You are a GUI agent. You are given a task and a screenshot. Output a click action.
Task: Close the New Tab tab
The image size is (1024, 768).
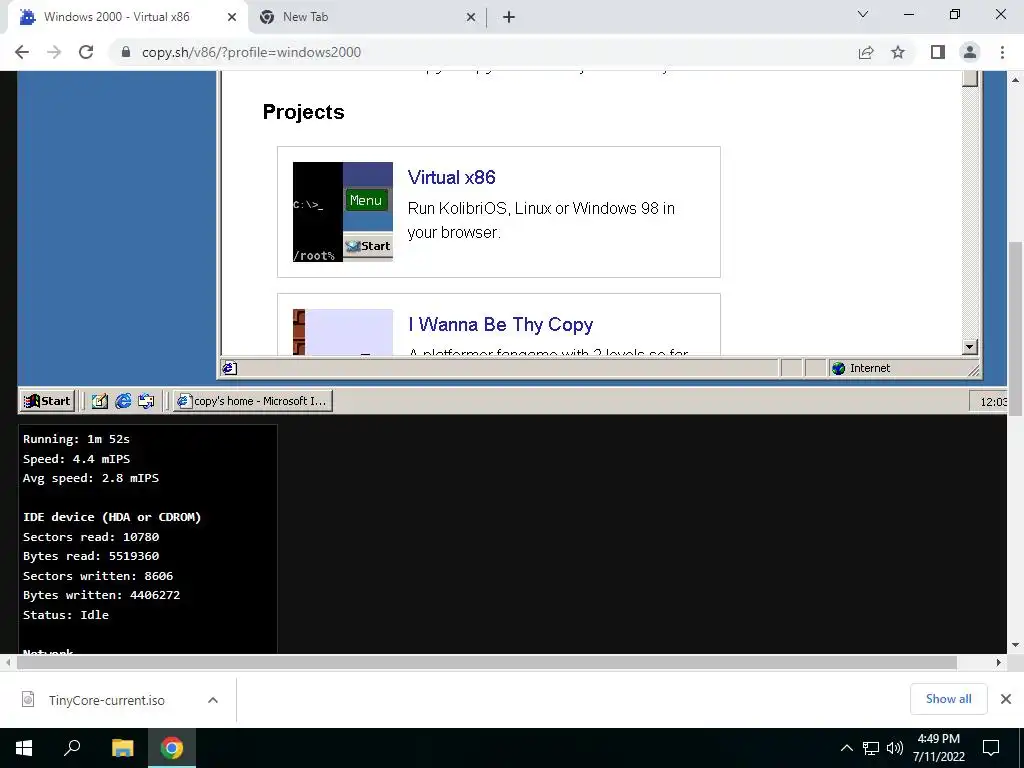pyautogui.click(x=471, y=18)
